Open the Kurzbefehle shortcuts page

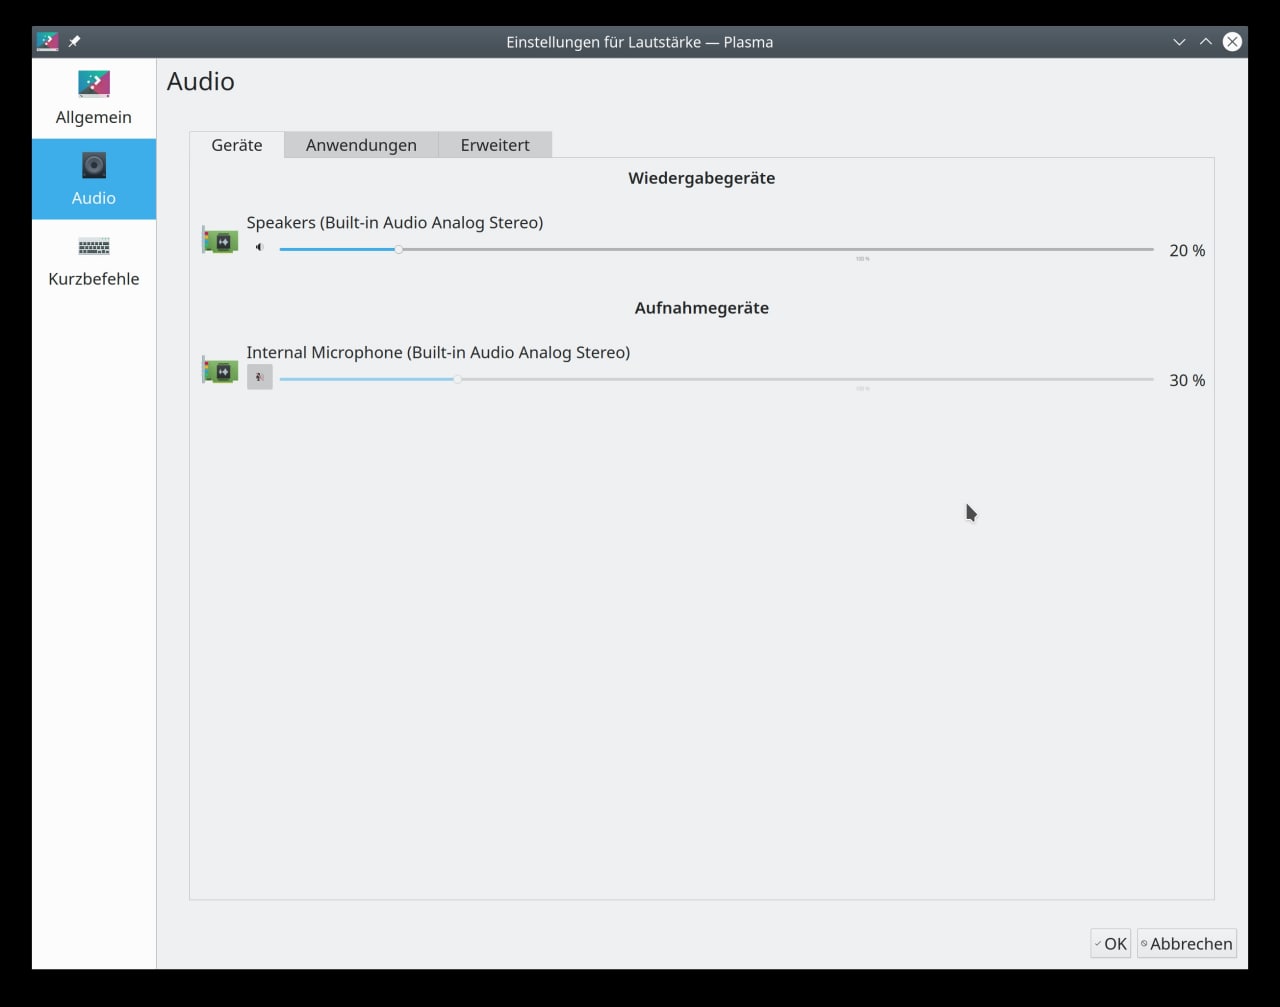(x=94, y=260)
